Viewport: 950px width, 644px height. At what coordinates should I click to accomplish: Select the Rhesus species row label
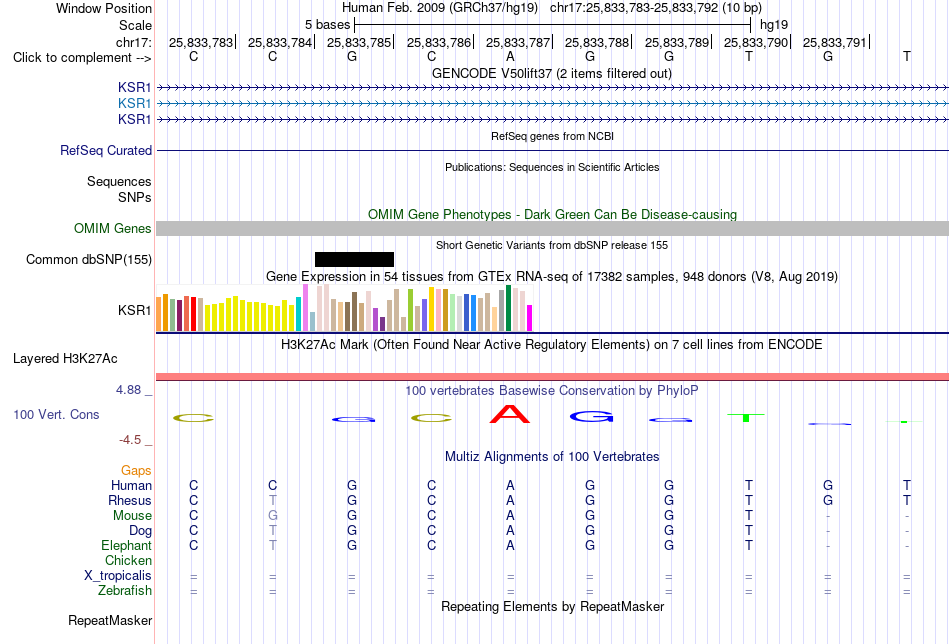[130, 500]
